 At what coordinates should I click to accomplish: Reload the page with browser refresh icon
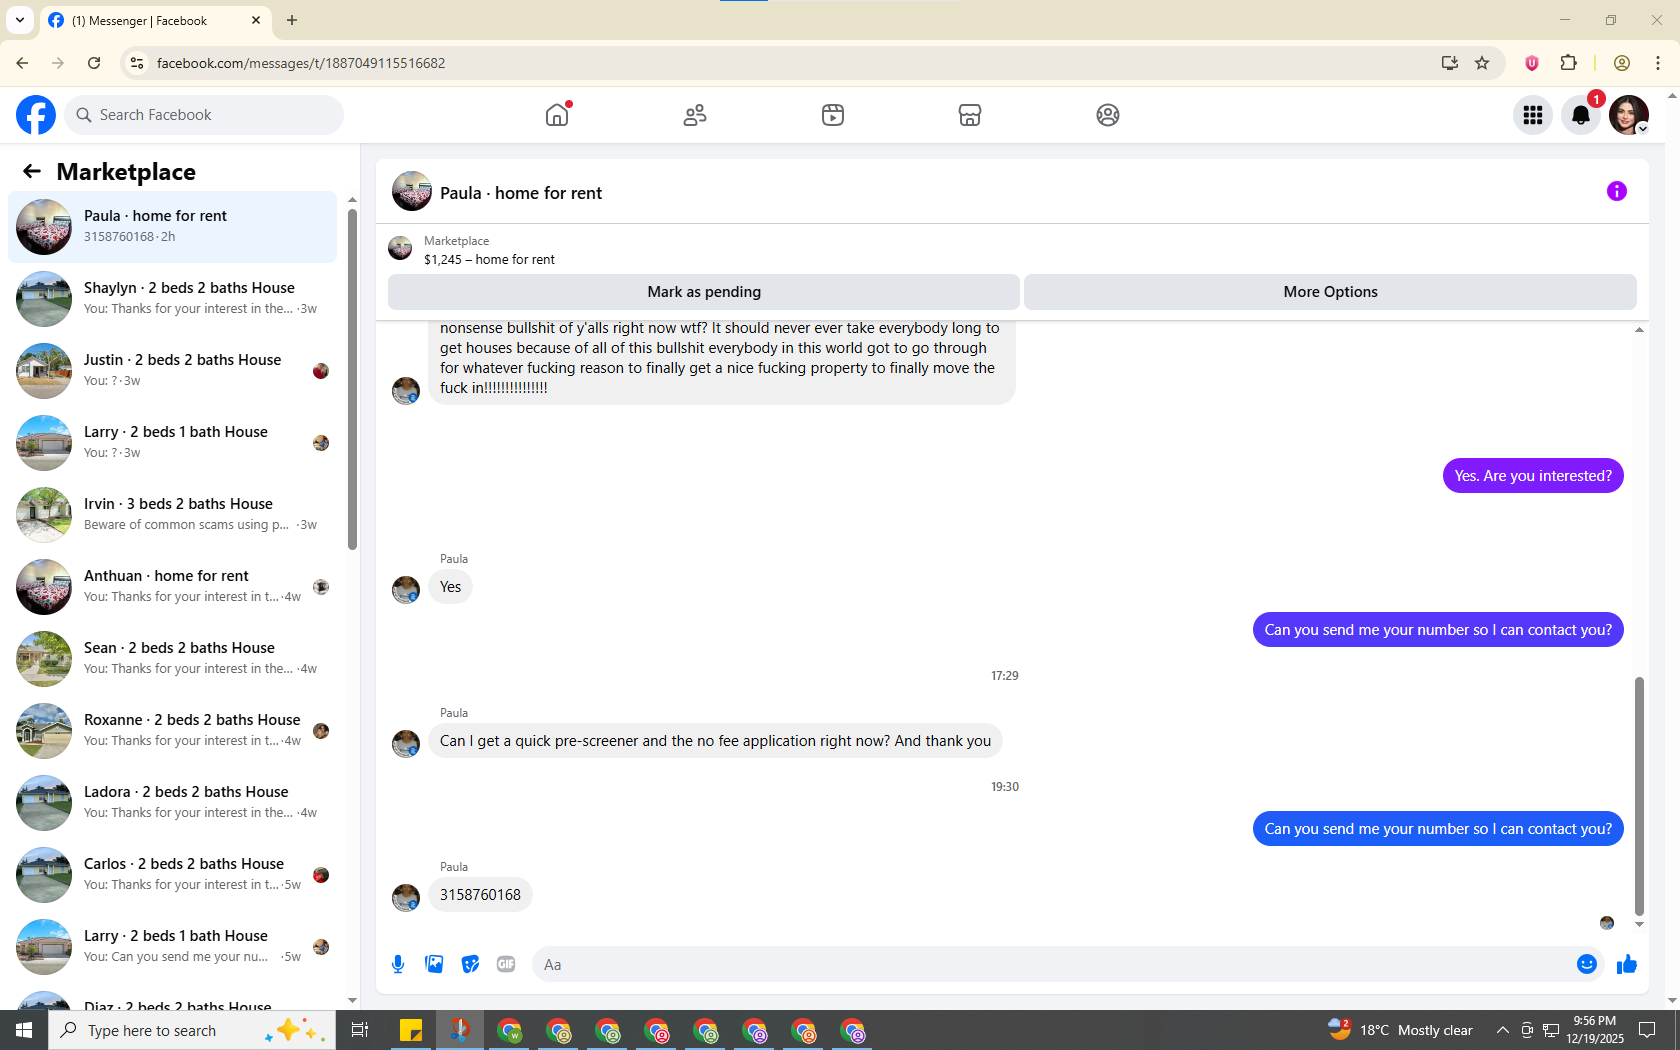click(94, 63)
